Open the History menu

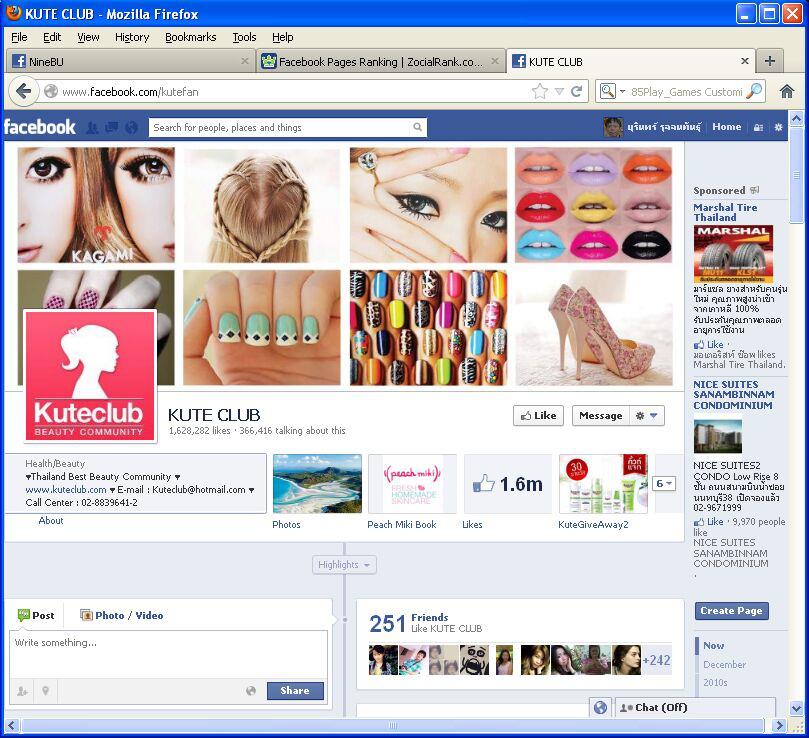131,37
